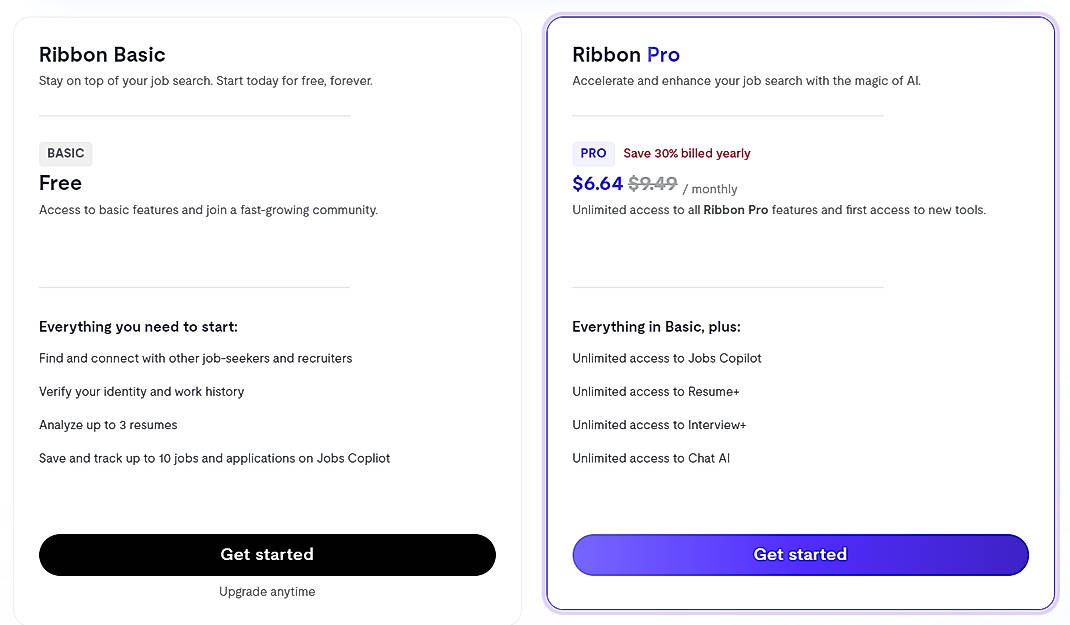
Task: Click Unlimited access to Interview+ feature
Action: click(659, 424)
